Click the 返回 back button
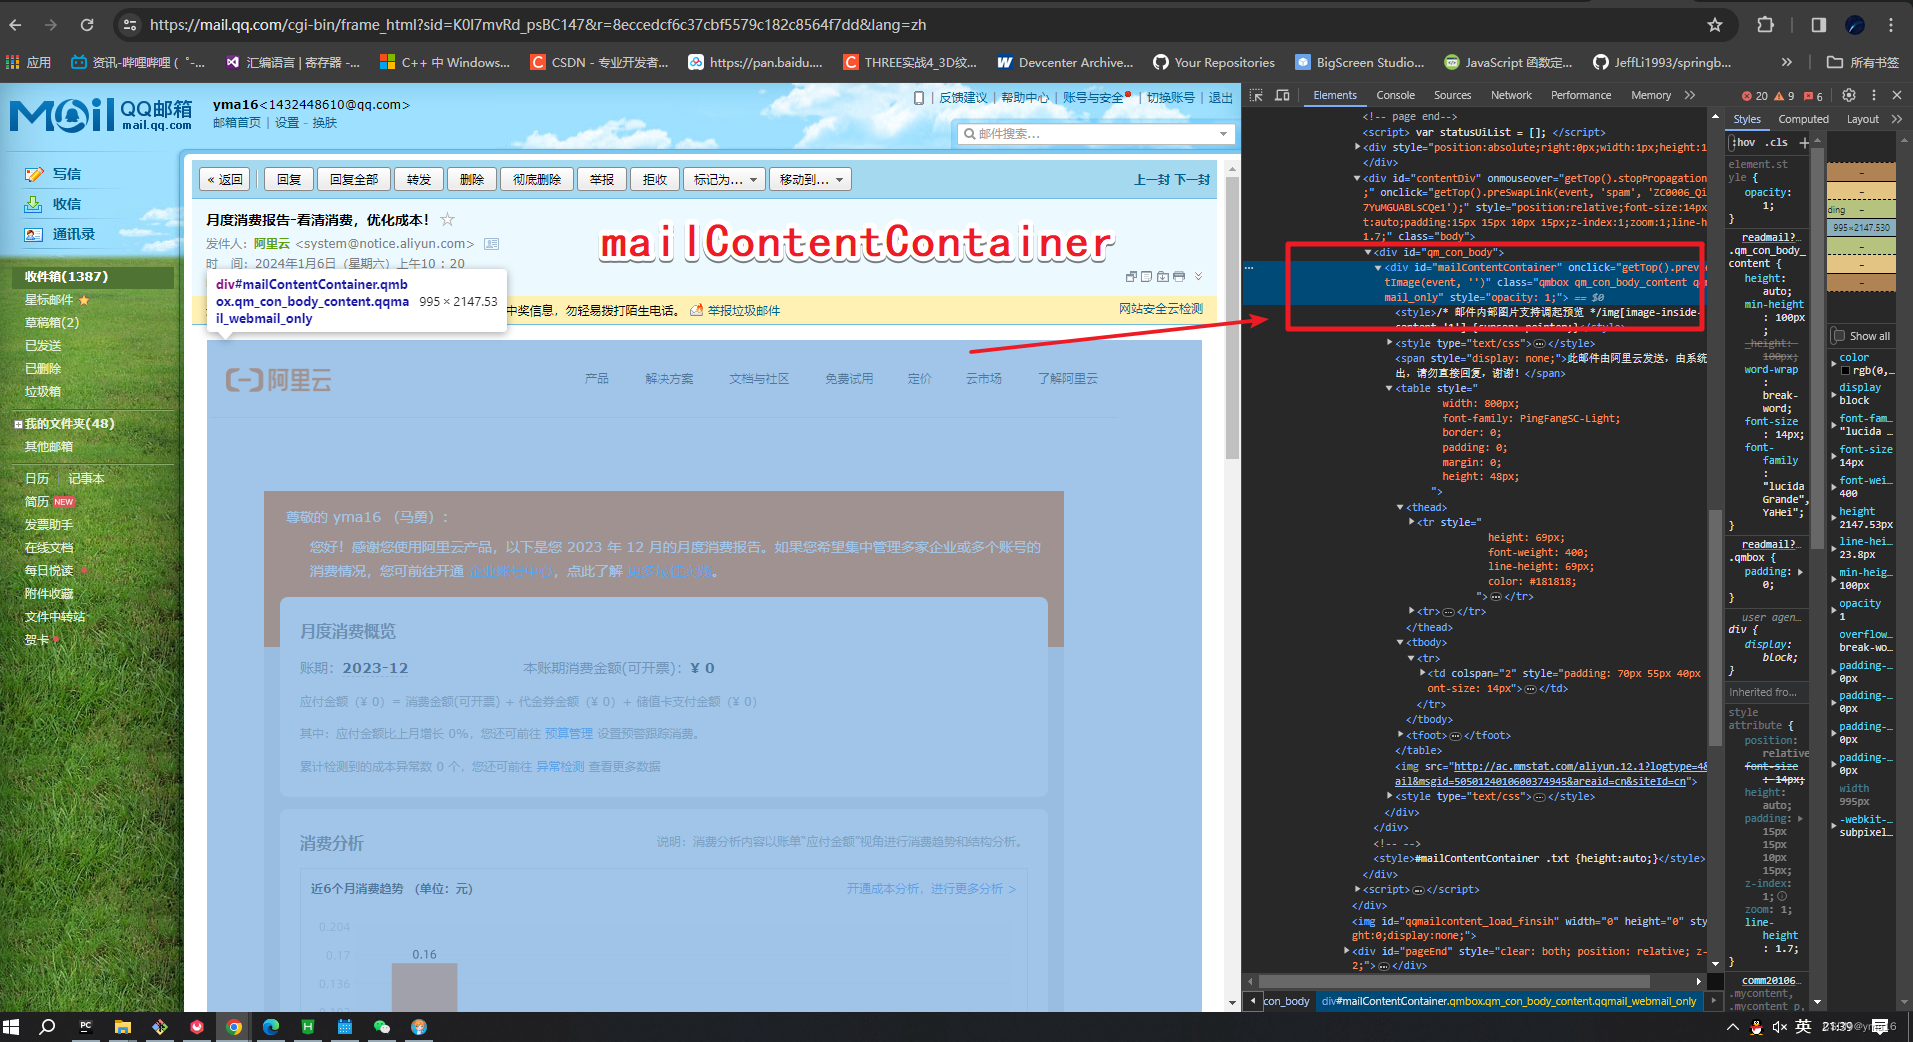Image resolution: width=1913 pixels, height=1042 pixels. (x=225, y=179)
